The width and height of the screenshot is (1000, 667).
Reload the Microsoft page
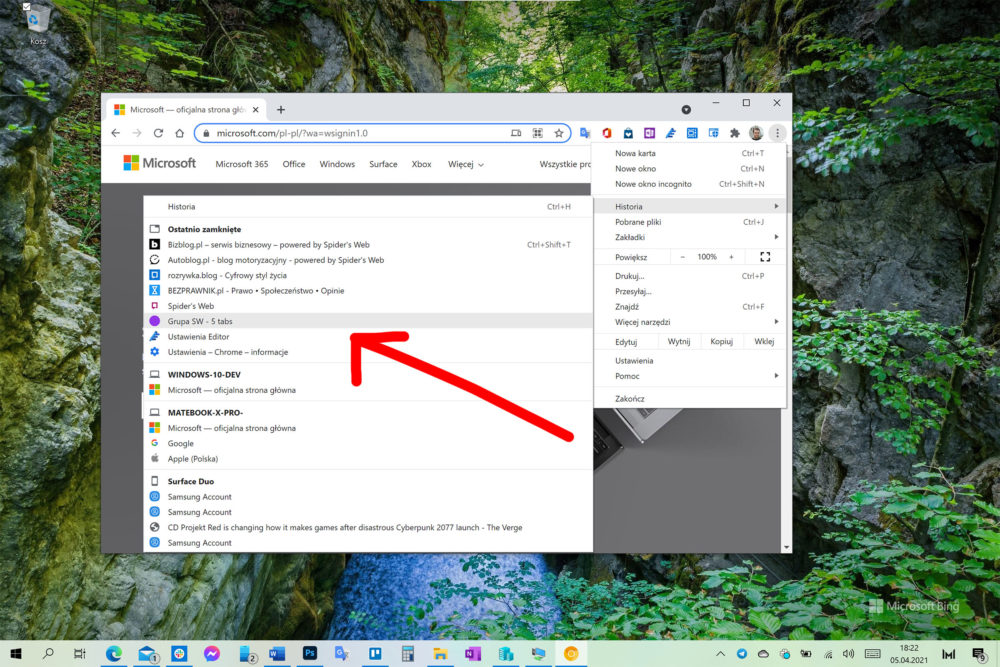158,133
